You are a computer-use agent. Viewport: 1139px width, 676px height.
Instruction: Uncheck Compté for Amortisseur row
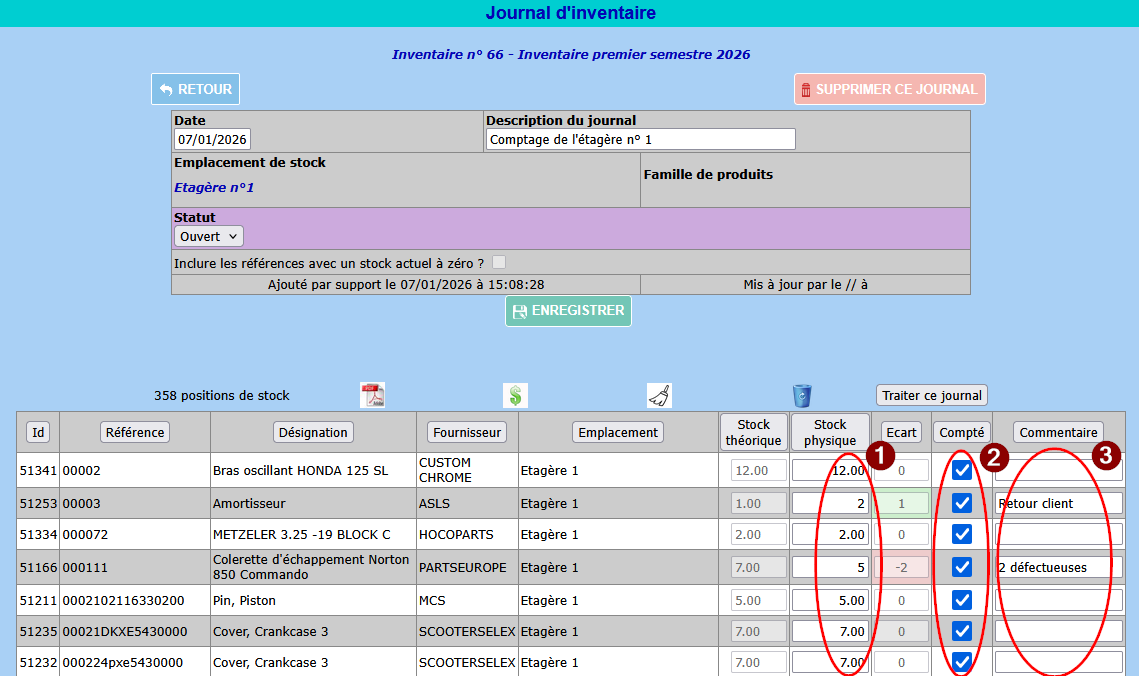(x=961, y=503)
